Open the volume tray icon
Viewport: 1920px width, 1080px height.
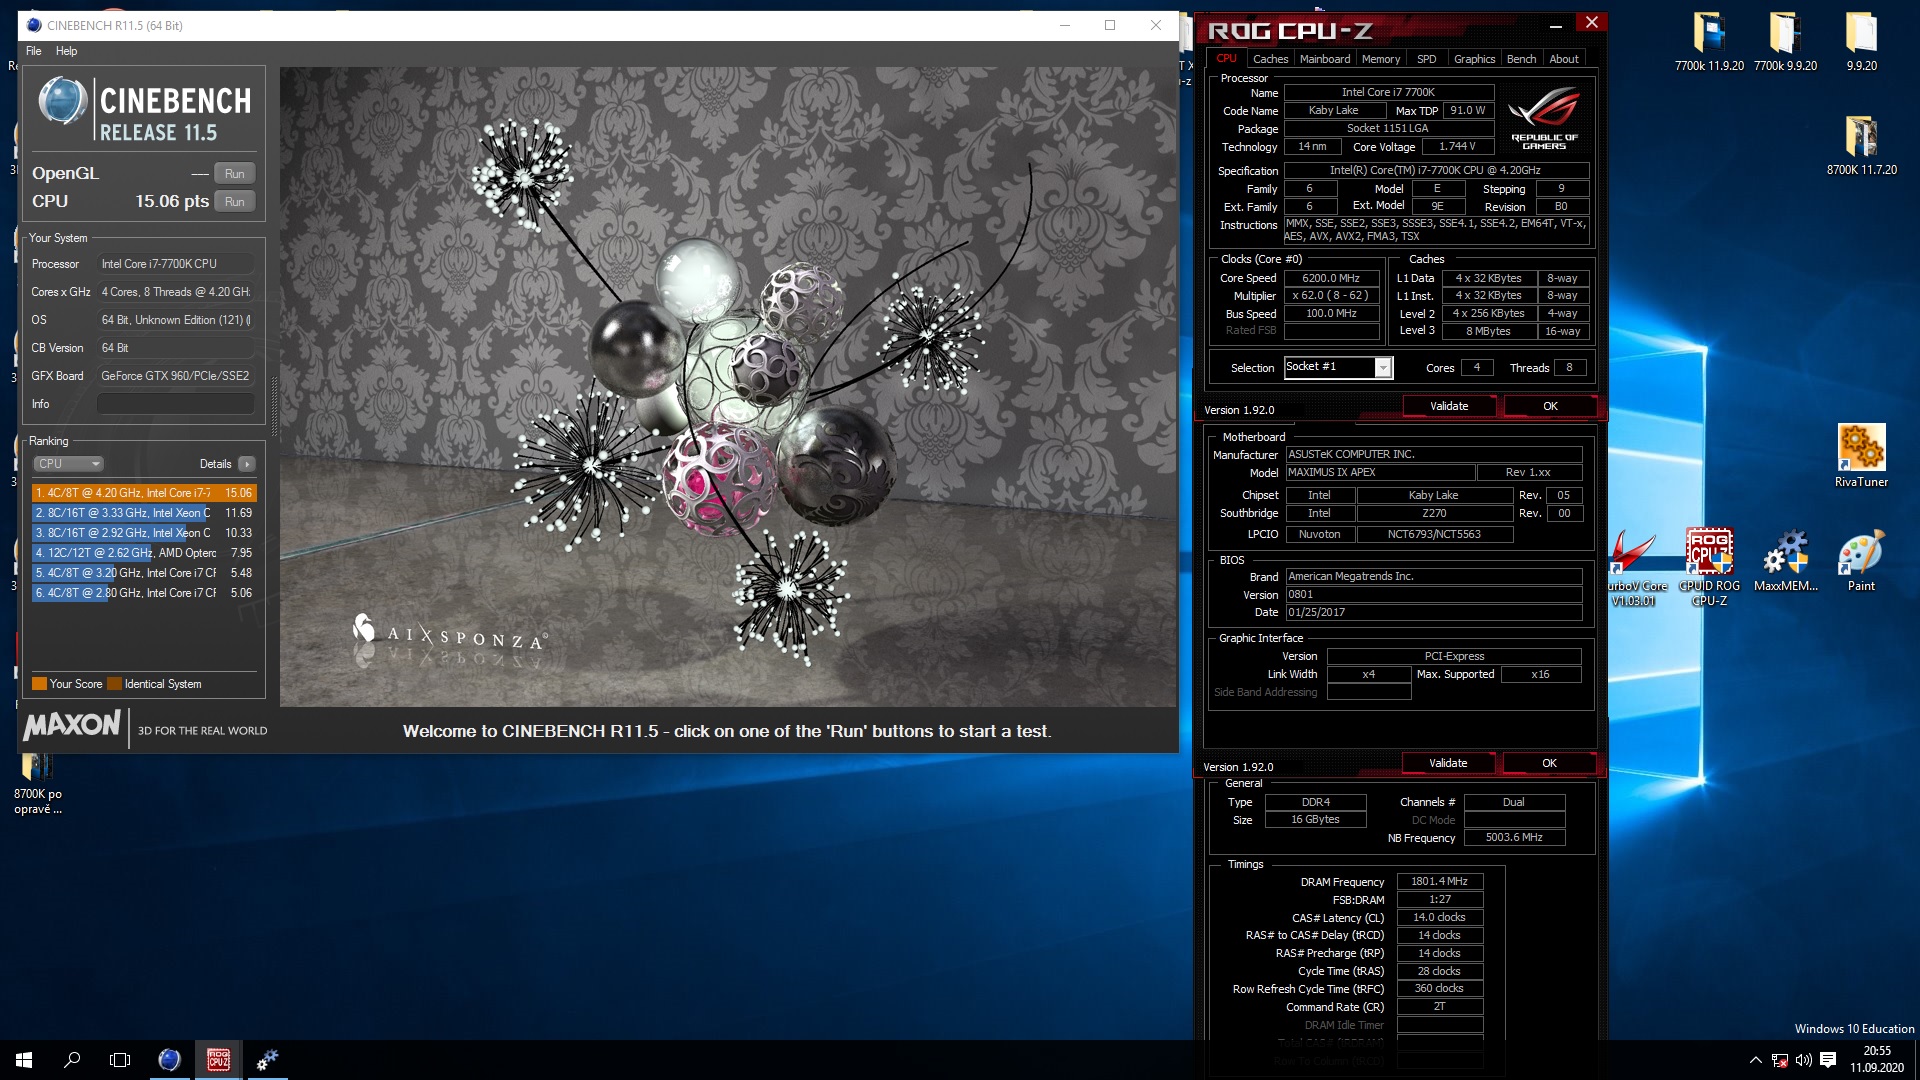click(x=1803, y=1060)
